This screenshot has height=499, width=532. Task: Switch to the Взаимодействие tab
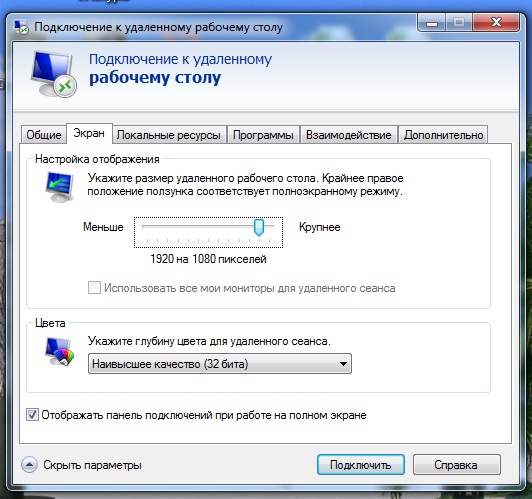[x=349, y=135]
